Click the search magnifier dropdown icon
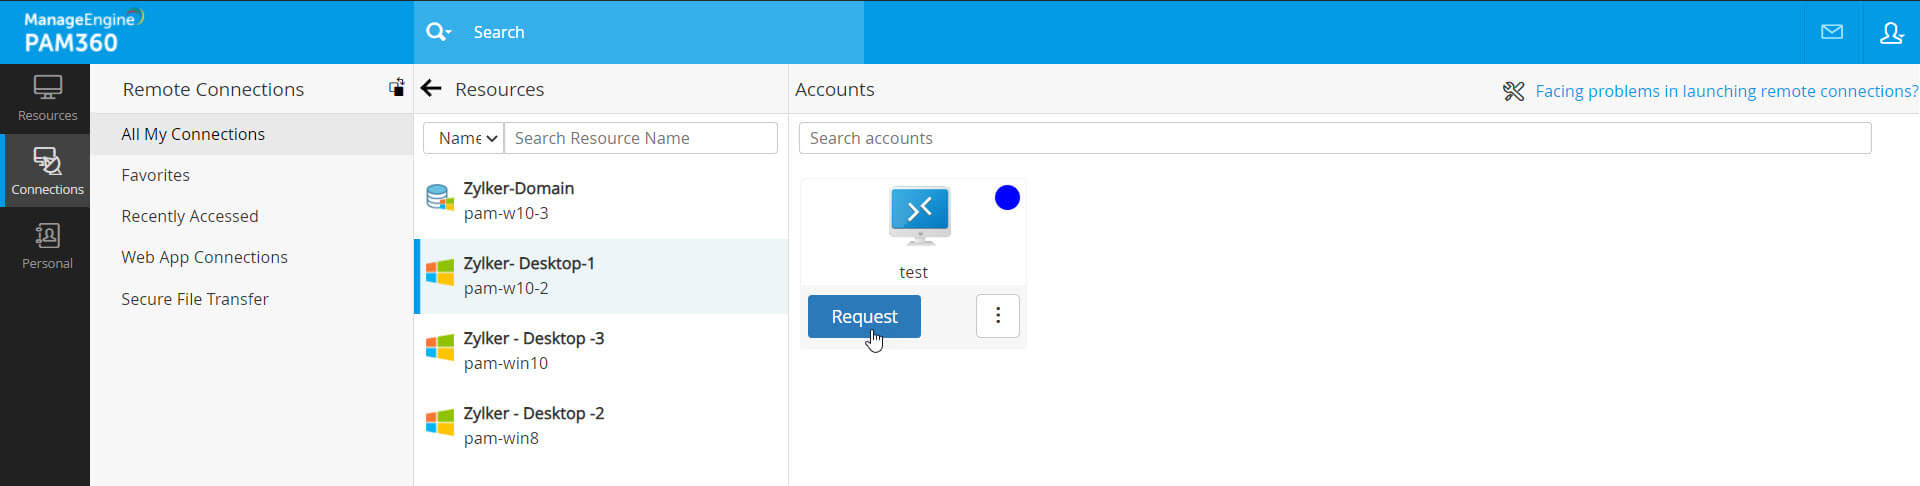This screenshot has height=486, width=1920. (x=438, y=32)
